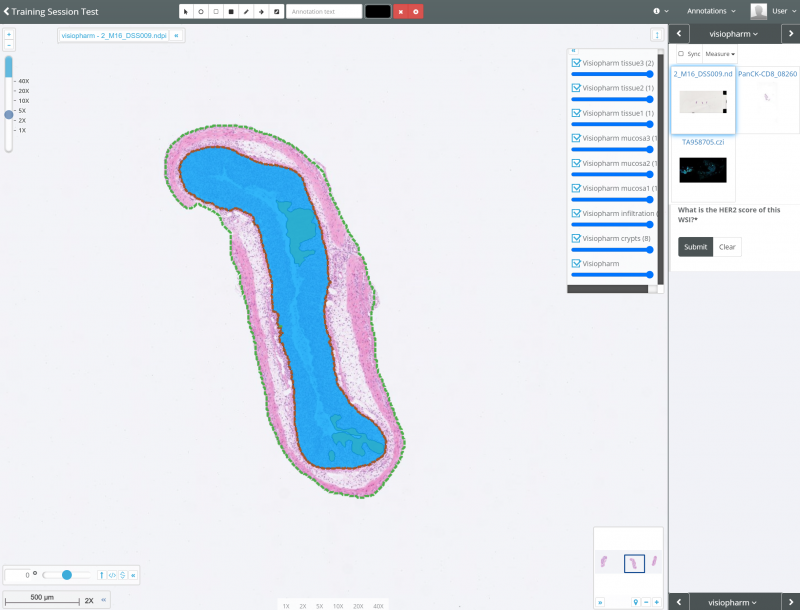Click the zoom in plus button
The height and width of the screenshot is (610, 800).
tap(9, 34)
